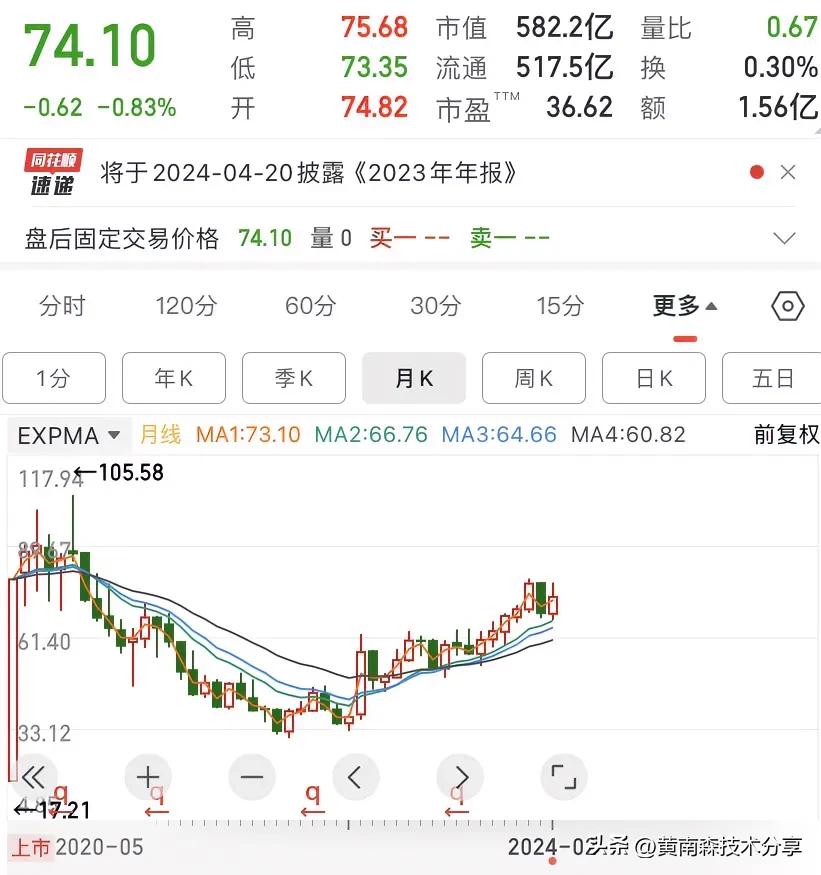Click the MA2:66.76 indicator label

click(x=371, y=435)
